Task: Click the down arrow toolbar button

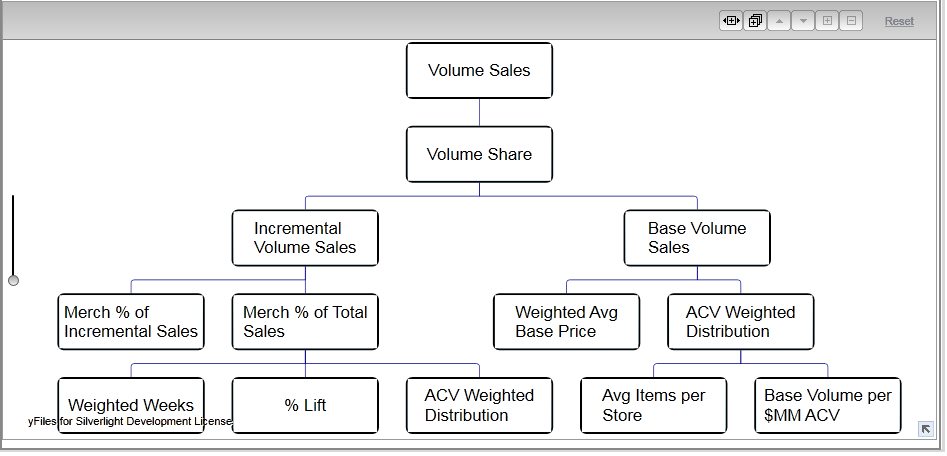Action: 803,21
